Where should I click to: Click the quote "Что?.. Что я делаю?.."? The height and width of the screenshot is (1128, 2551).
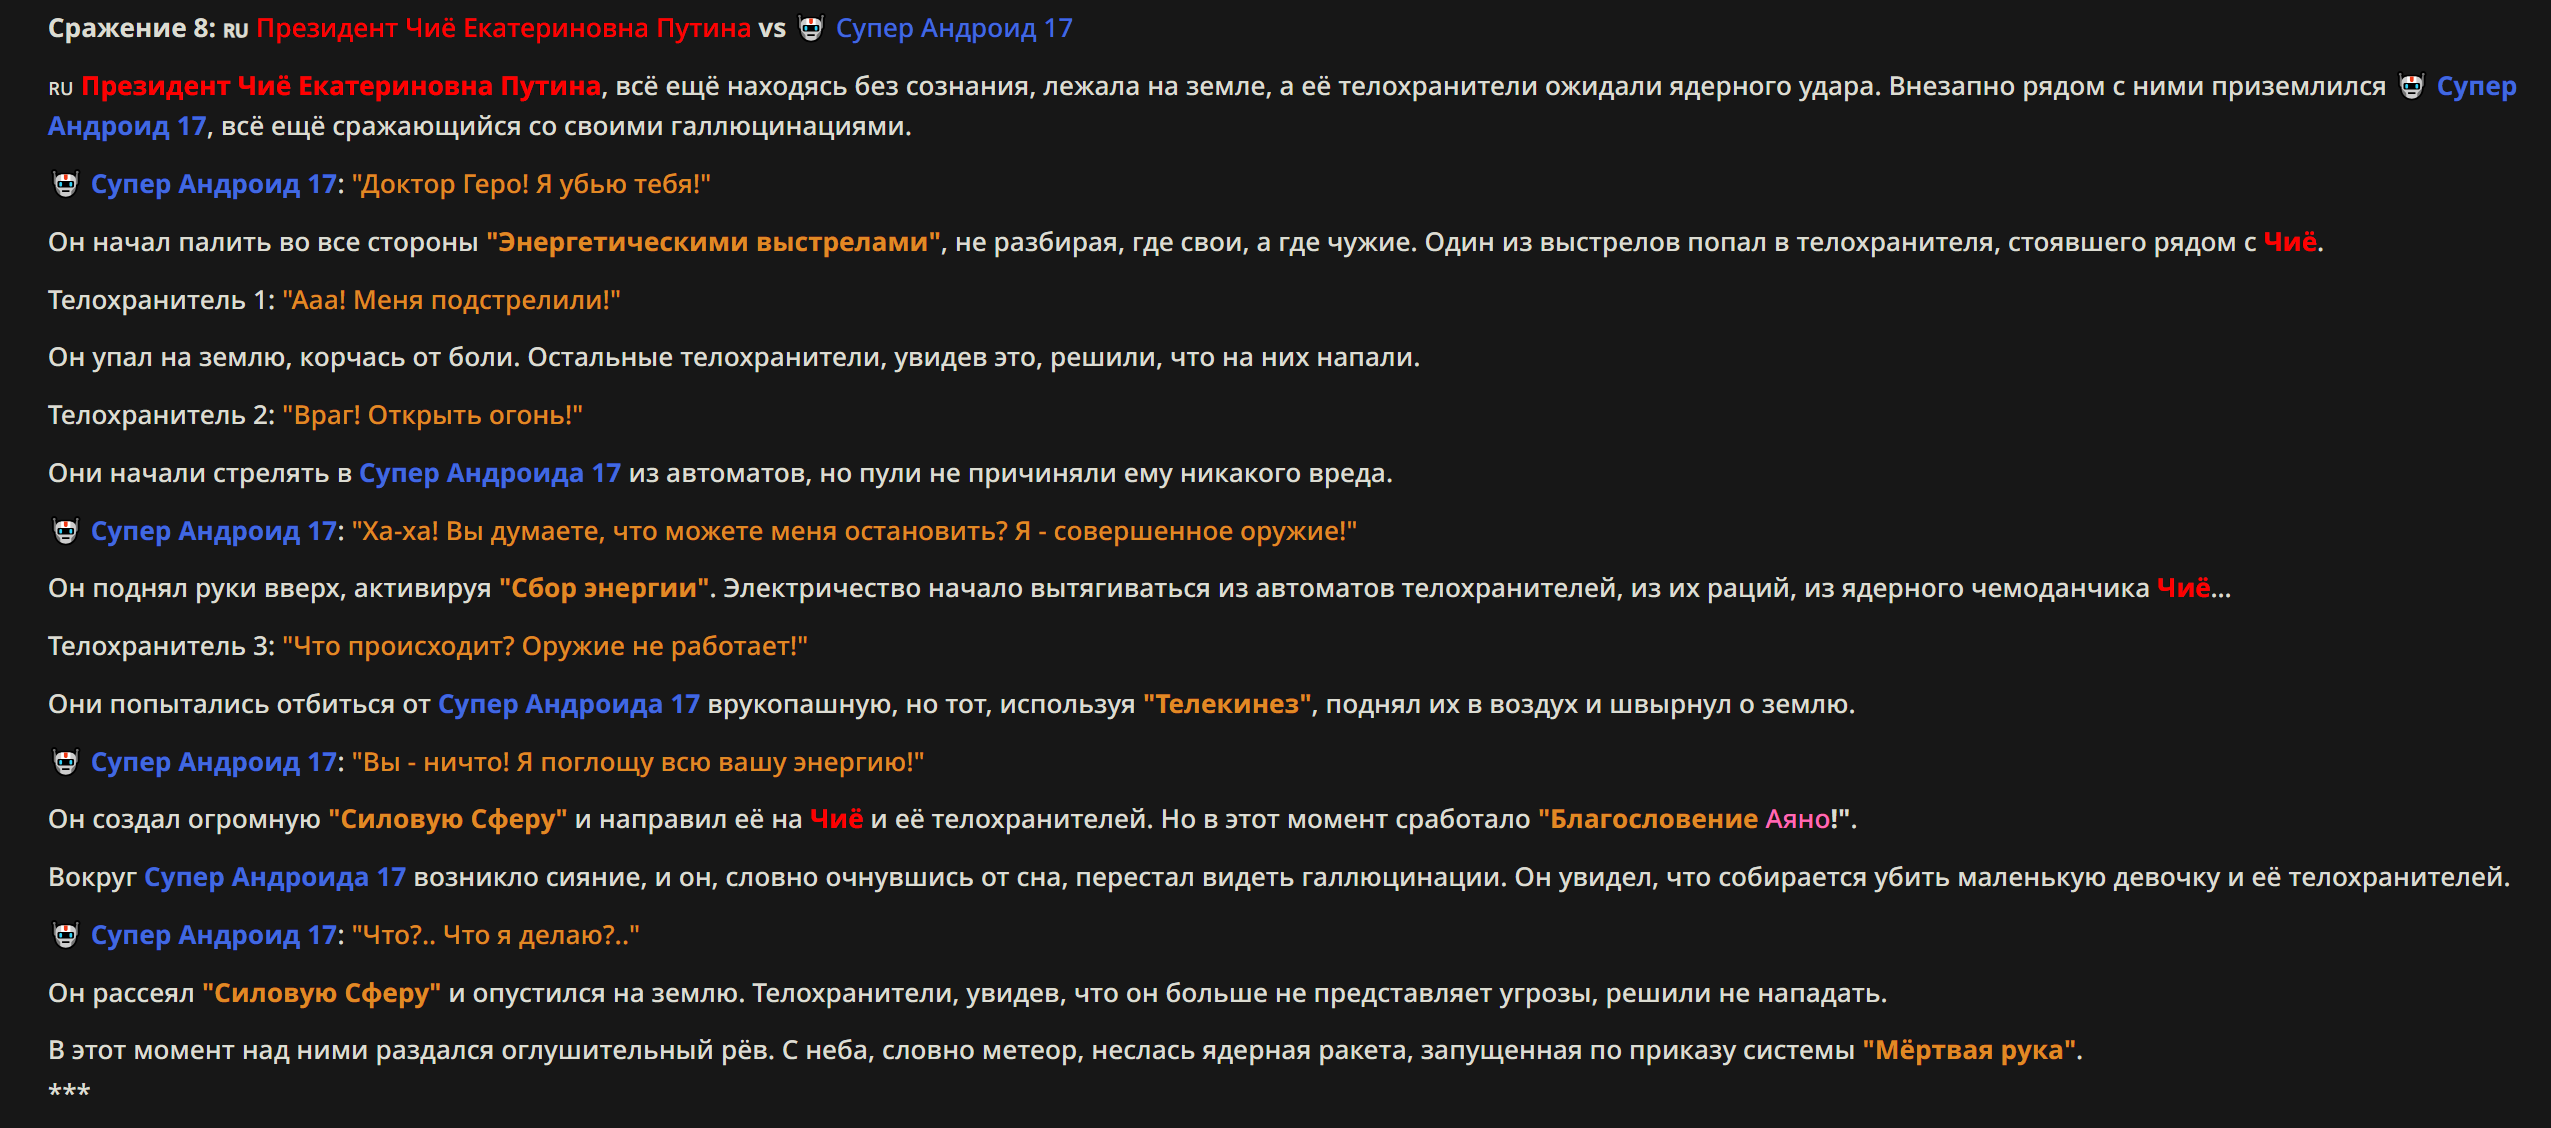pyautogui.click(x=496, y=935)
